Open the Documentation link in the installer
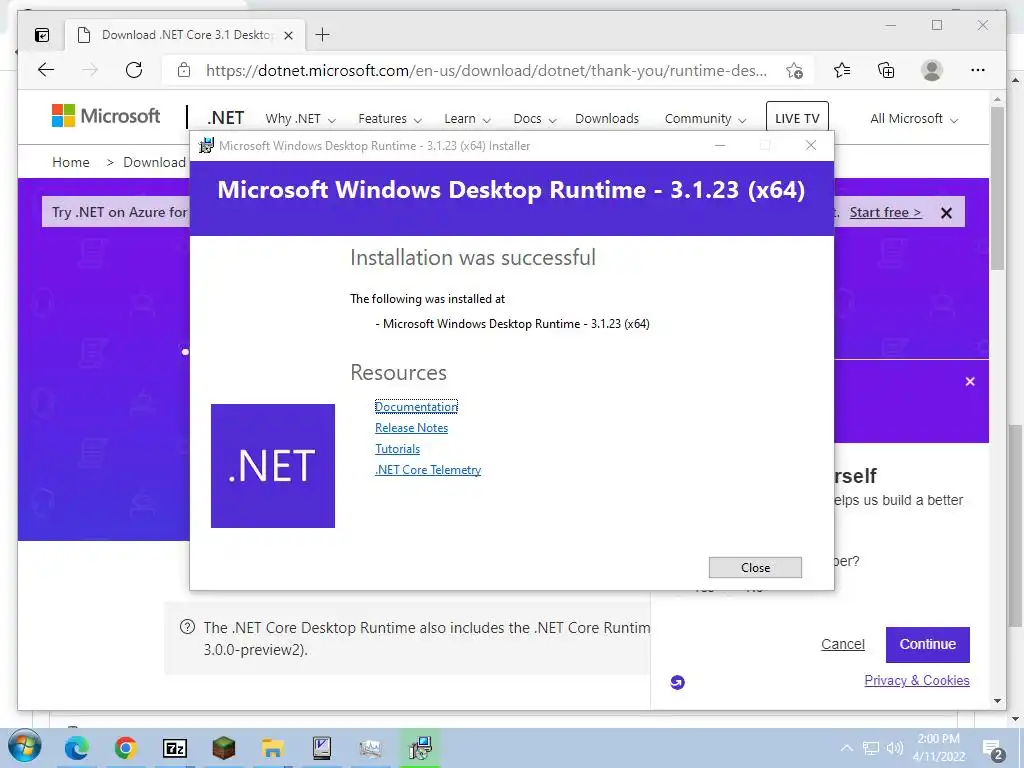Image resolution: width=1024 pixels, height=768 pixels. pos(416,407)
